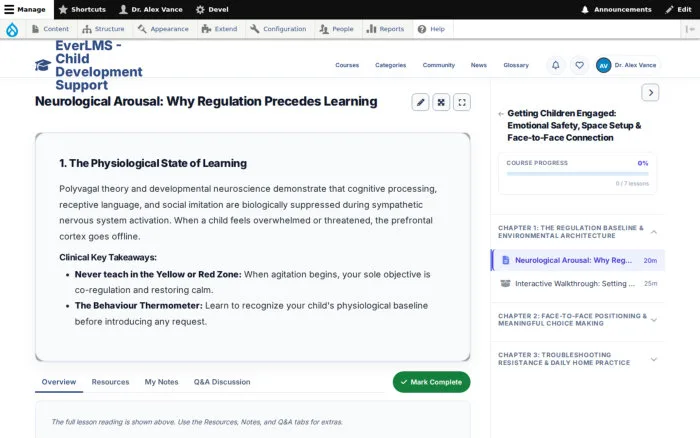
Task: Open Dr. Alex Vance profile menu
Action: click(x=628, y=65)
